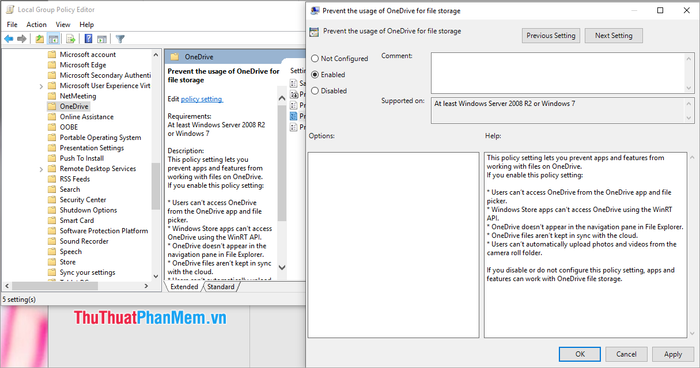Click the Smart Card folder icon

click(52, 220)
